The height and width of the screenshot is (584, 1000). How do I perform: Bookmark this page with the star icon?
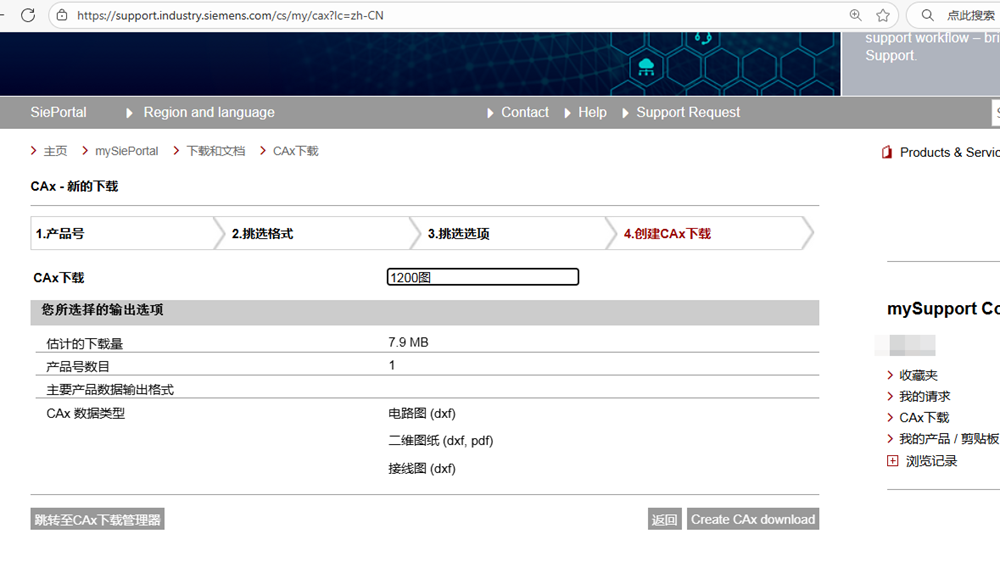883,15
